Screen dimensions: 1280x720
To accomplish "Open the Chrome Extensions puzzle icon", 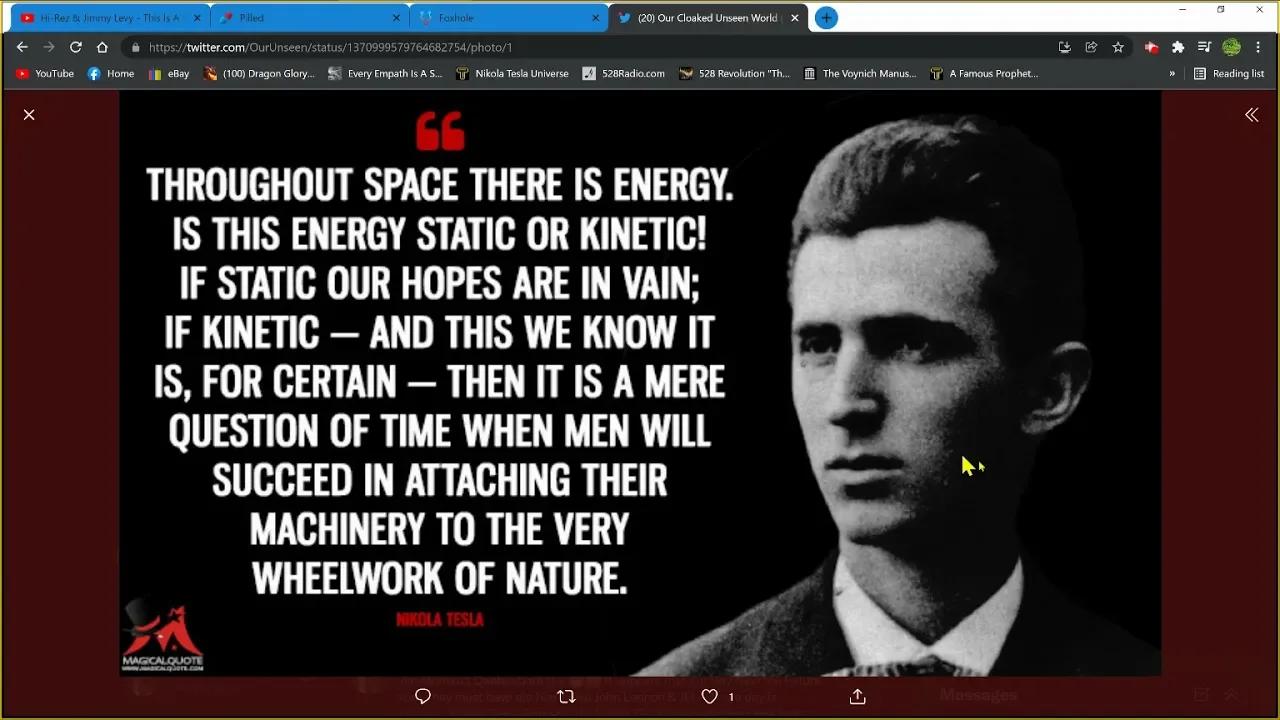I will tap(1178, 46).
